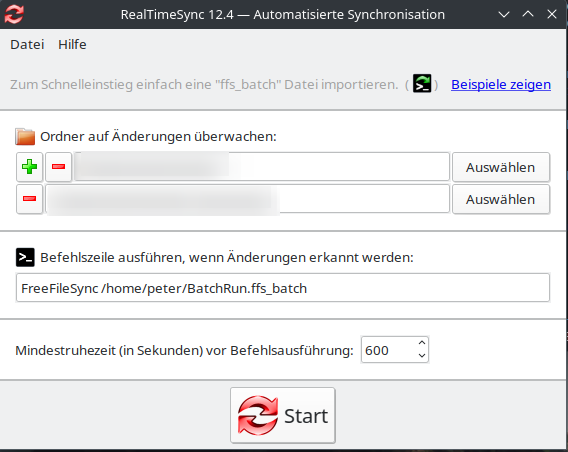Focus the first folder path field
This screenshot has height=452, width=568.
click(x=262, y=167)
